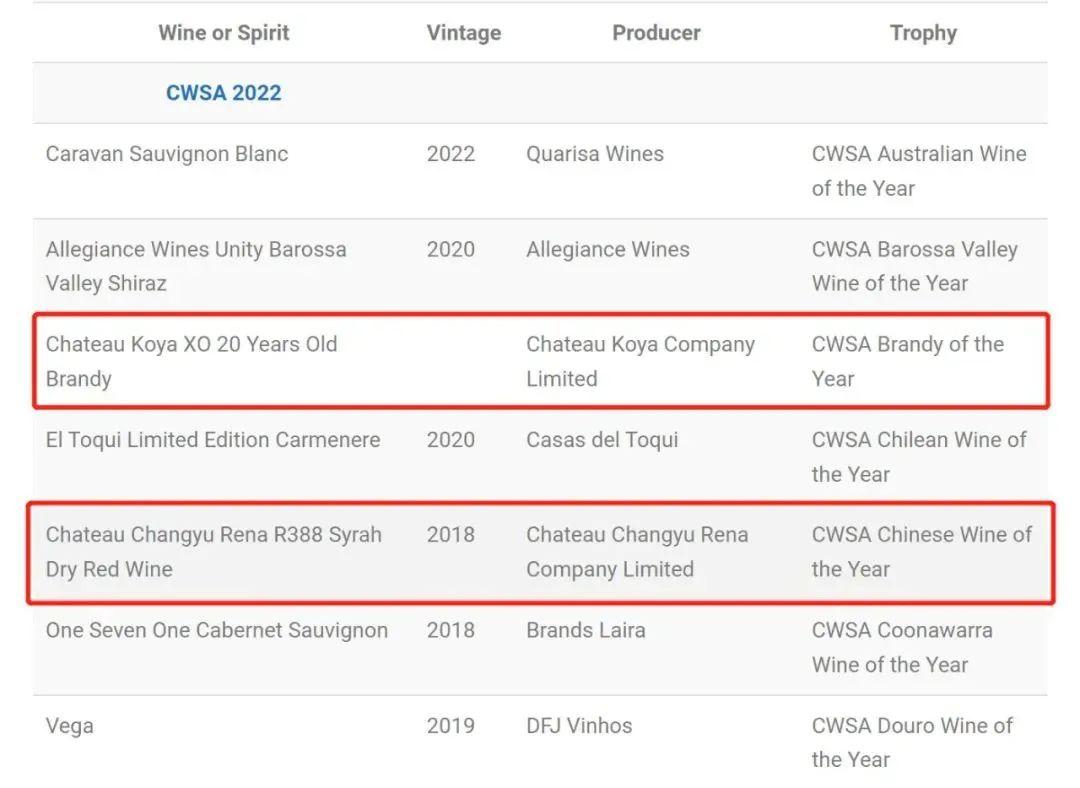Open the CWSA 2022 link
The height and width of the screenshot is (788, 1080).
223,93
